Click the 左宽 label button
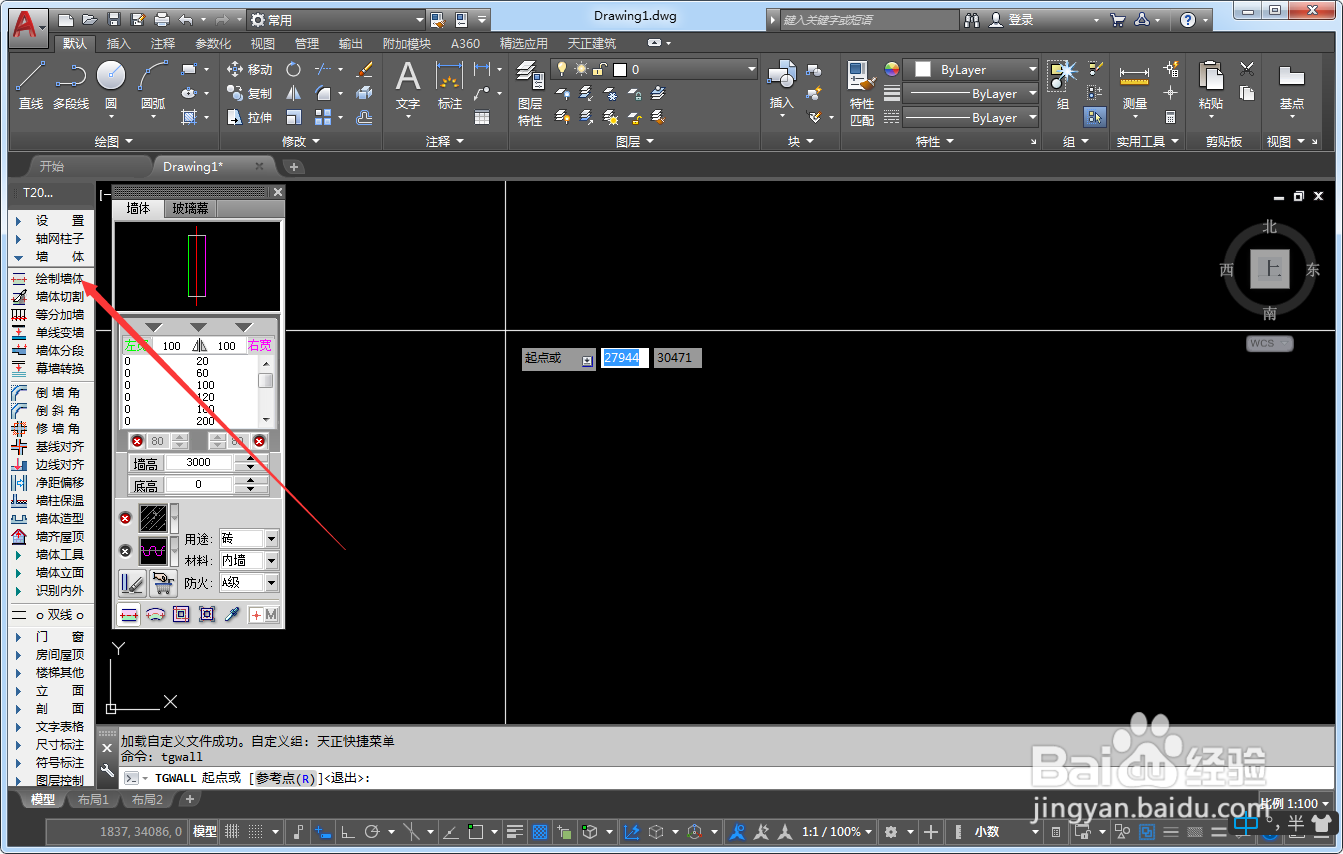Image resolution: width=1343 pixels, height=854 pixels. pyautogui.click(x=135, y=346)
